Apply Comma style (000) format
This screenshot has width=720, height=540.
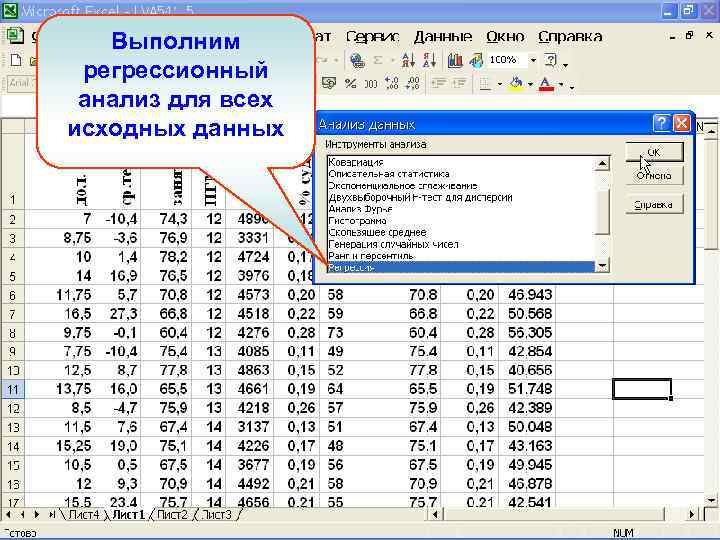(371, 84)
